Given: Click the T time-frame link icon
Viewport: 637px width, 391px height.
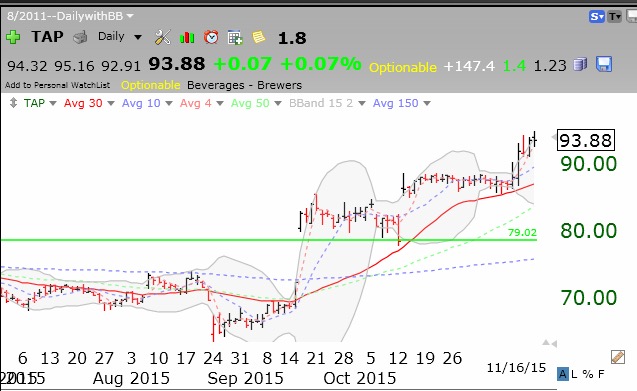Looking at the screenshot, I should (x=615, y=17).
